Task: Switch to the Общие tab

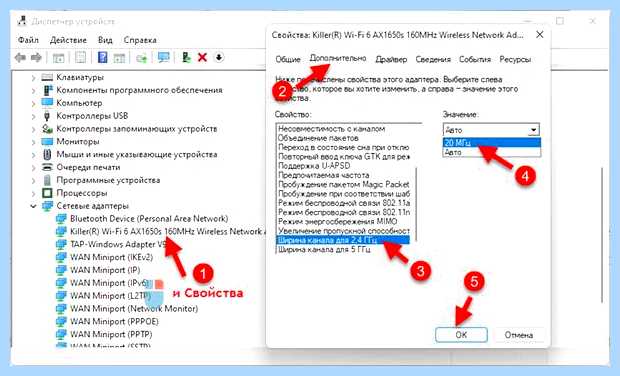Action: [288, 59]
